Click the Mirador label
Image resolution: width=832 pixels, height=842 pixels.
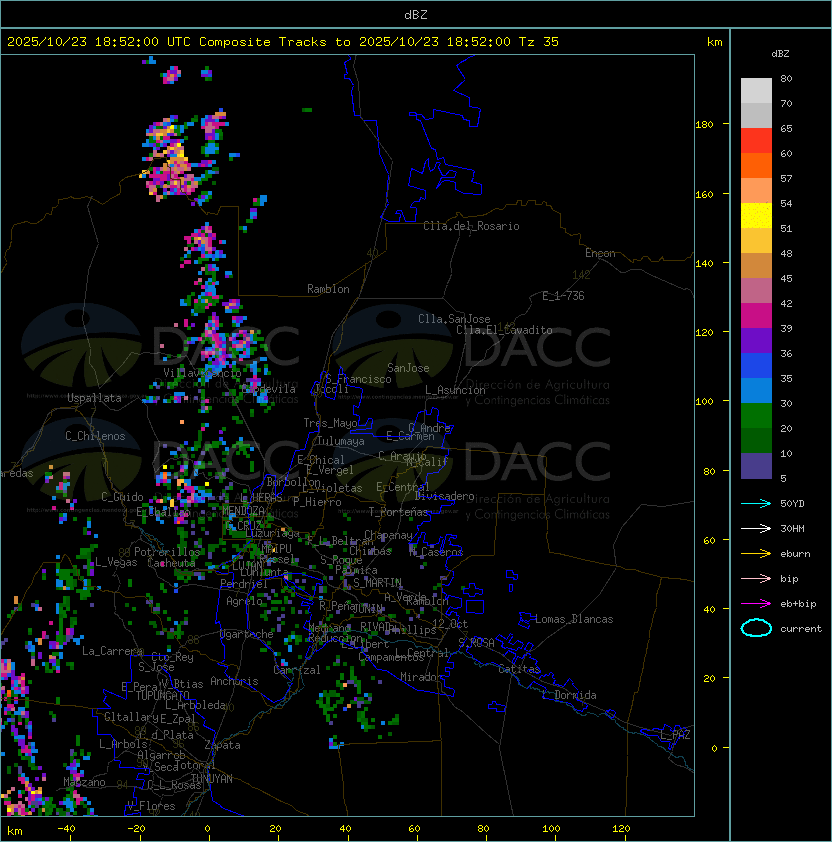click(422, 677)
